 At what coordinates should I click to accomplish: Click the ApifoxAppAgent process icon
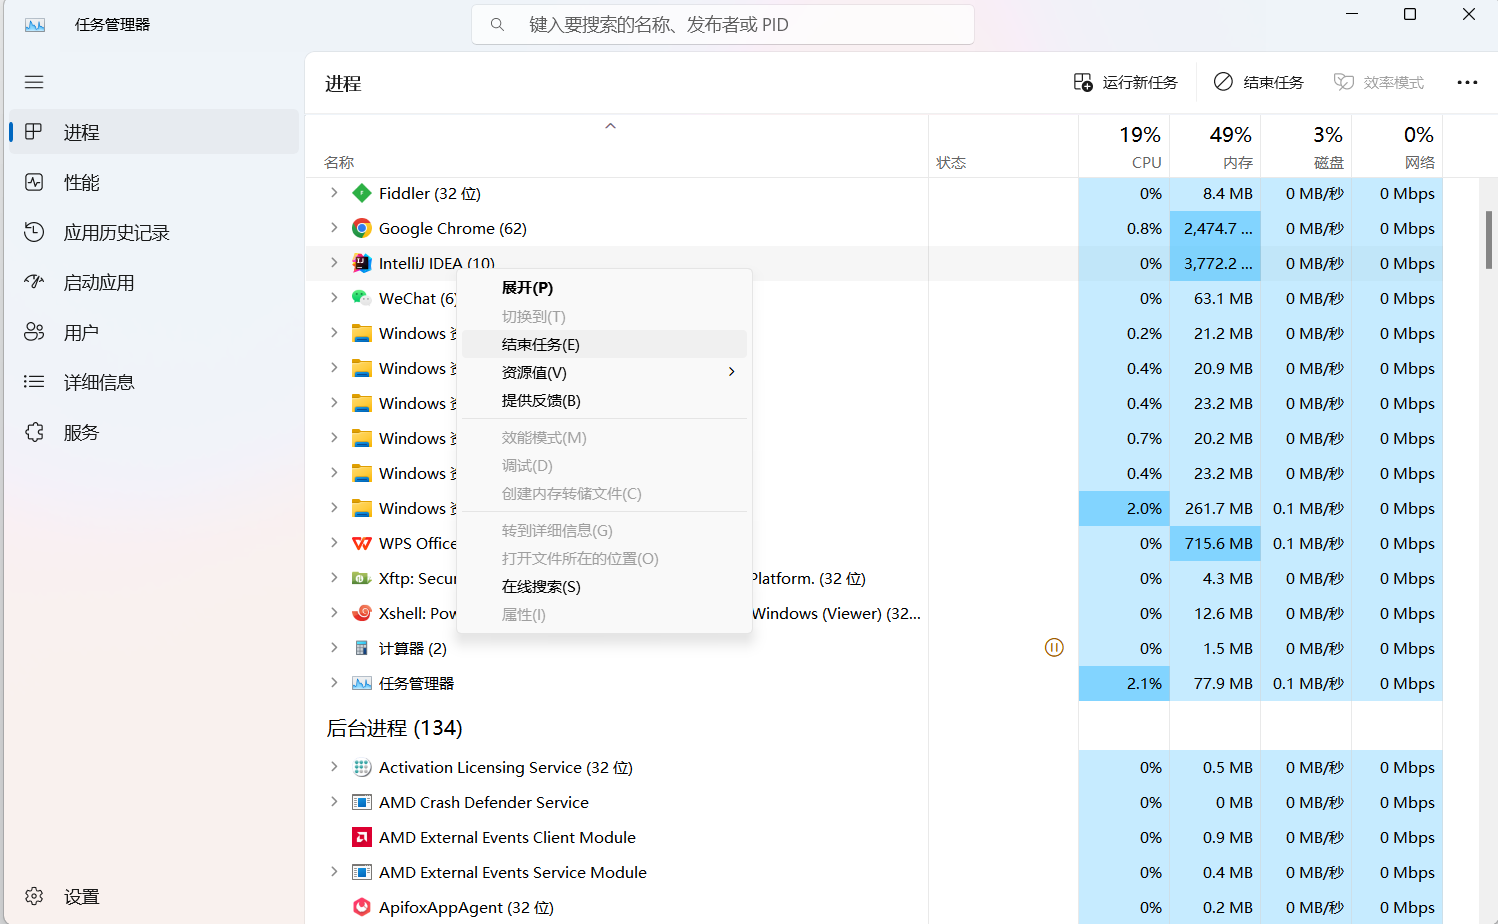(362, 907)
